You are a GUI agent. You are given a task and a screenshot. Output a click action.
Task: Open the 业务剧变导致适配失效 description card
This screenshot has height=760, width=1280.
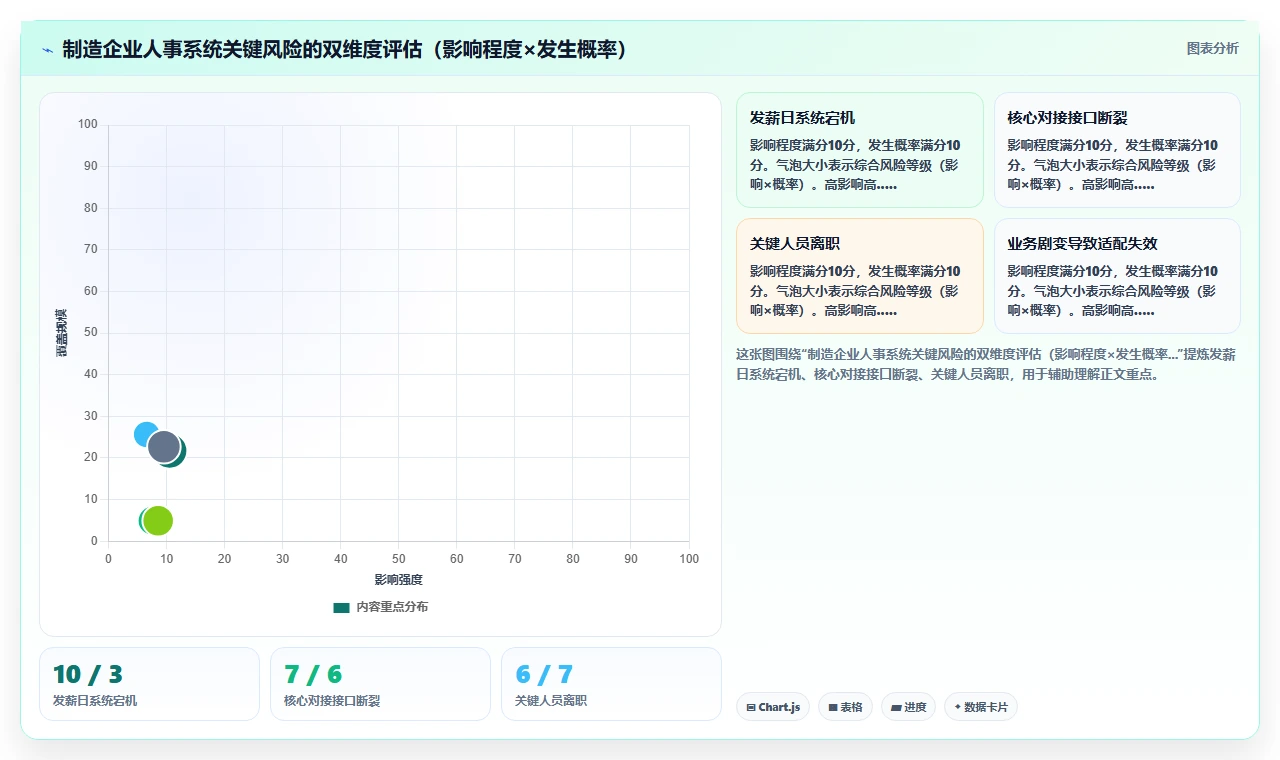click(1117, 276)
